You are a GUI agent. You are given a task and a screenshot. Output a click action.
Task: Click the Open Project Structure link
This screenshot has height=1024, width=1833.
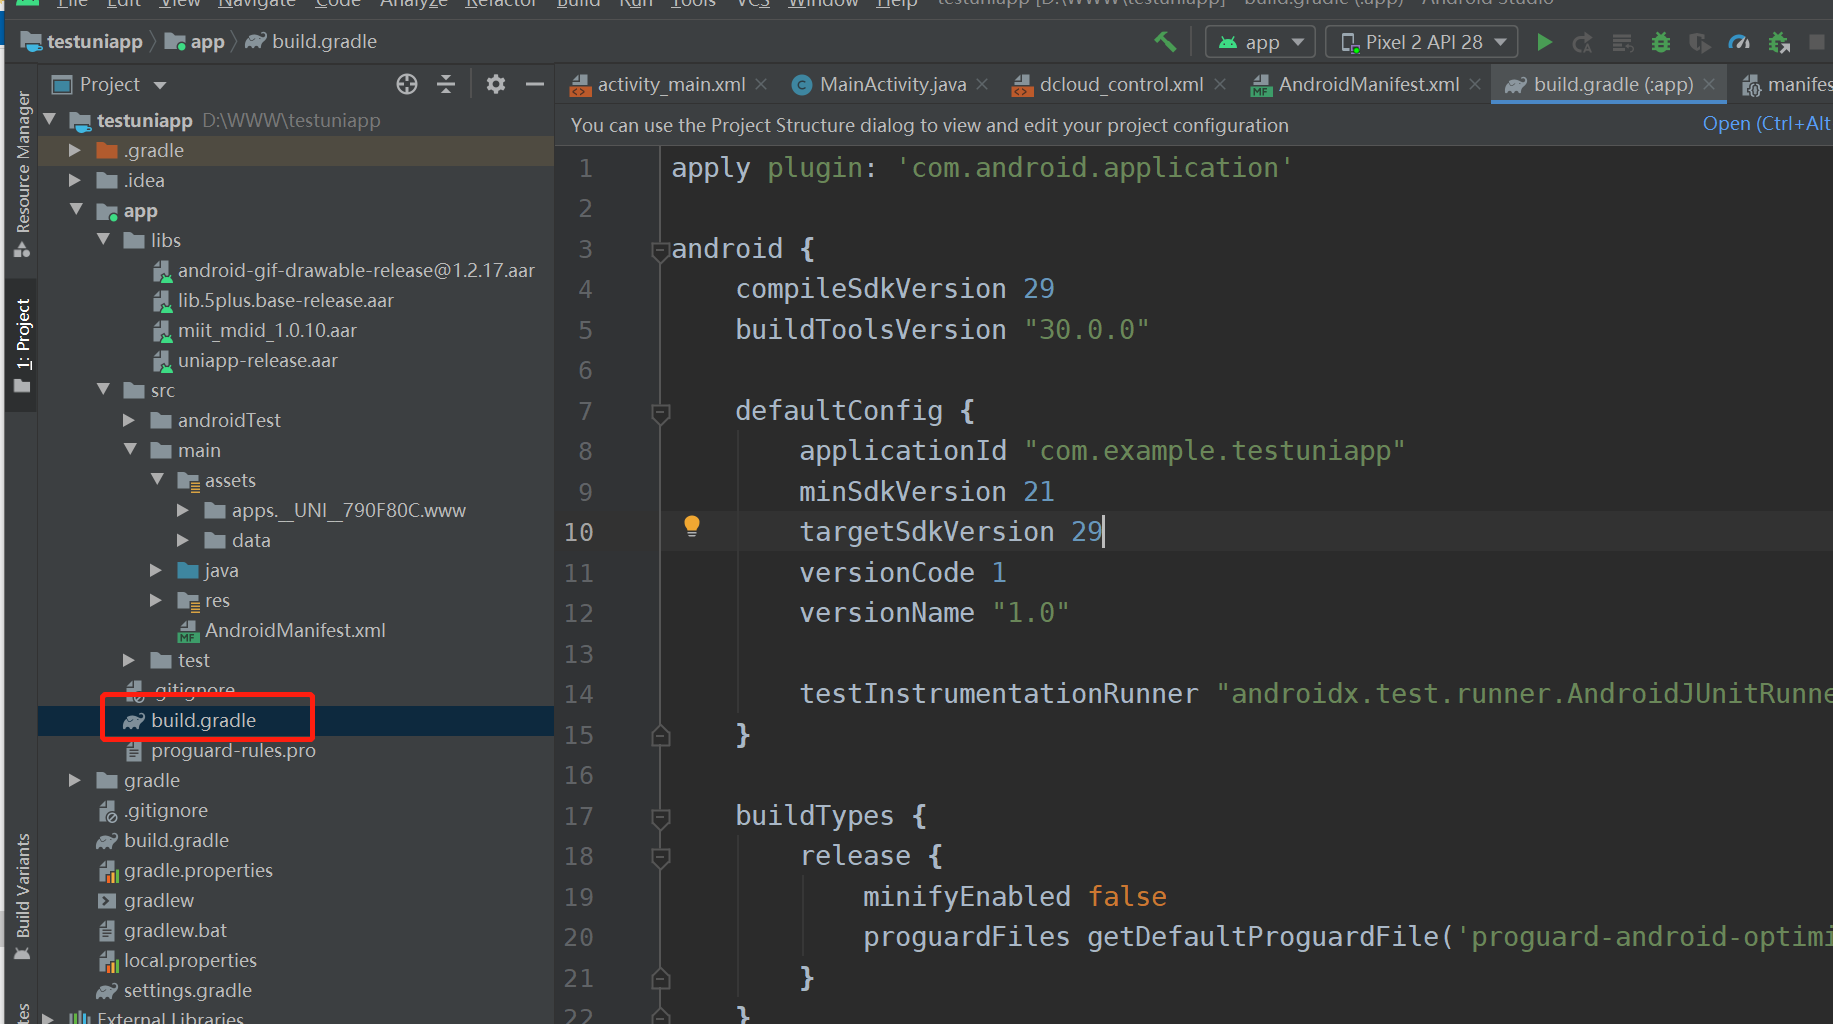point(1767,124)
